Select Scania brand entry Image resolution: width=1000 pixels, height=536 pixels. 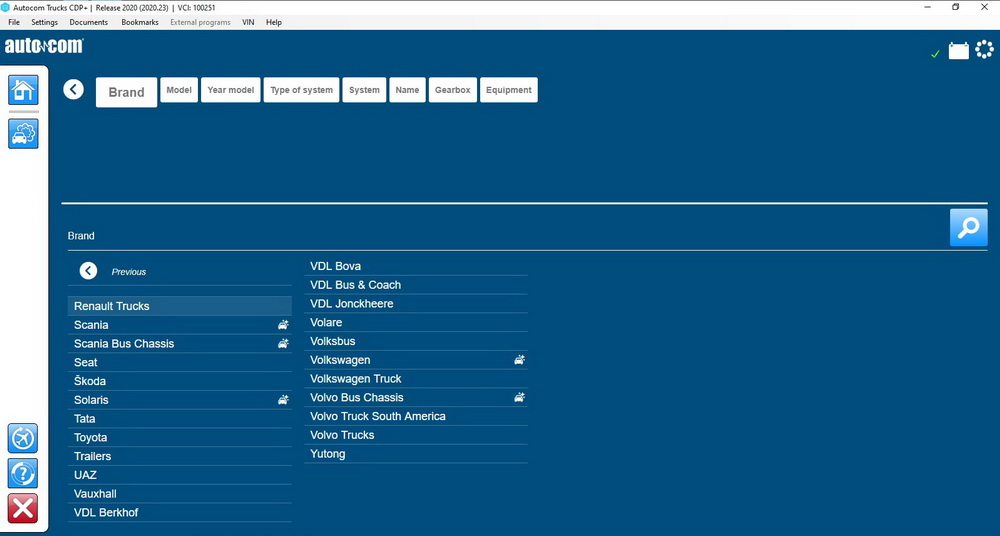[91, 325]
